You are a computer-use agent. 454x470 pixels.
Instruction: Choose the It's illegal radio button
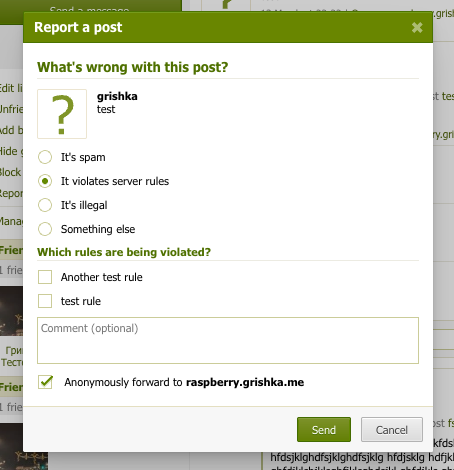tap(45, 205)
